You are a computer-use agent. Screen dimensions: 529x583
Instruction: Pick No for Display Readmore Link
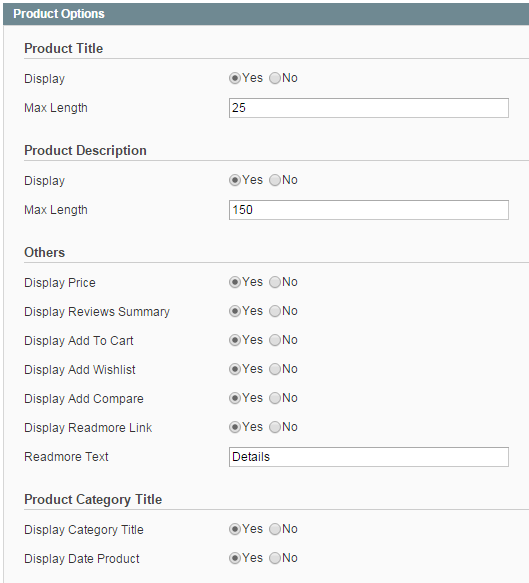275,427
